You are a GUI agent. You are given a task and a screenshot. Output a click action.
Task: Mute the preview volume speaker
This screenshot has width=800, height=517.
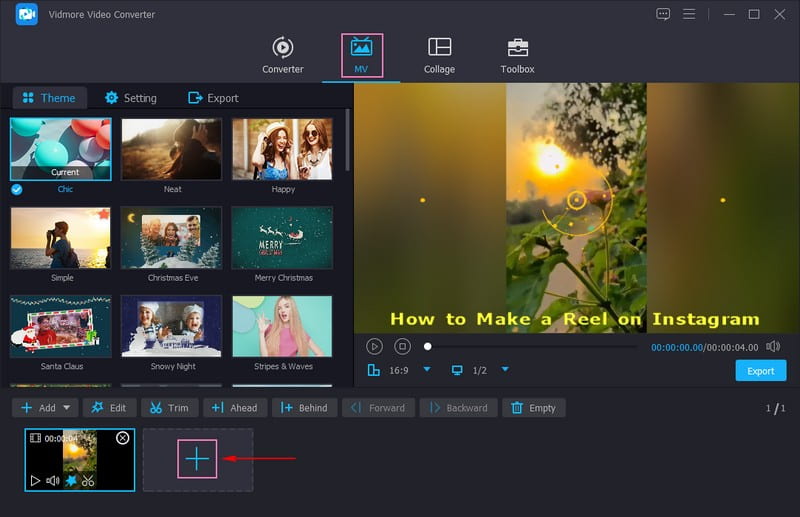click(773, 346)
